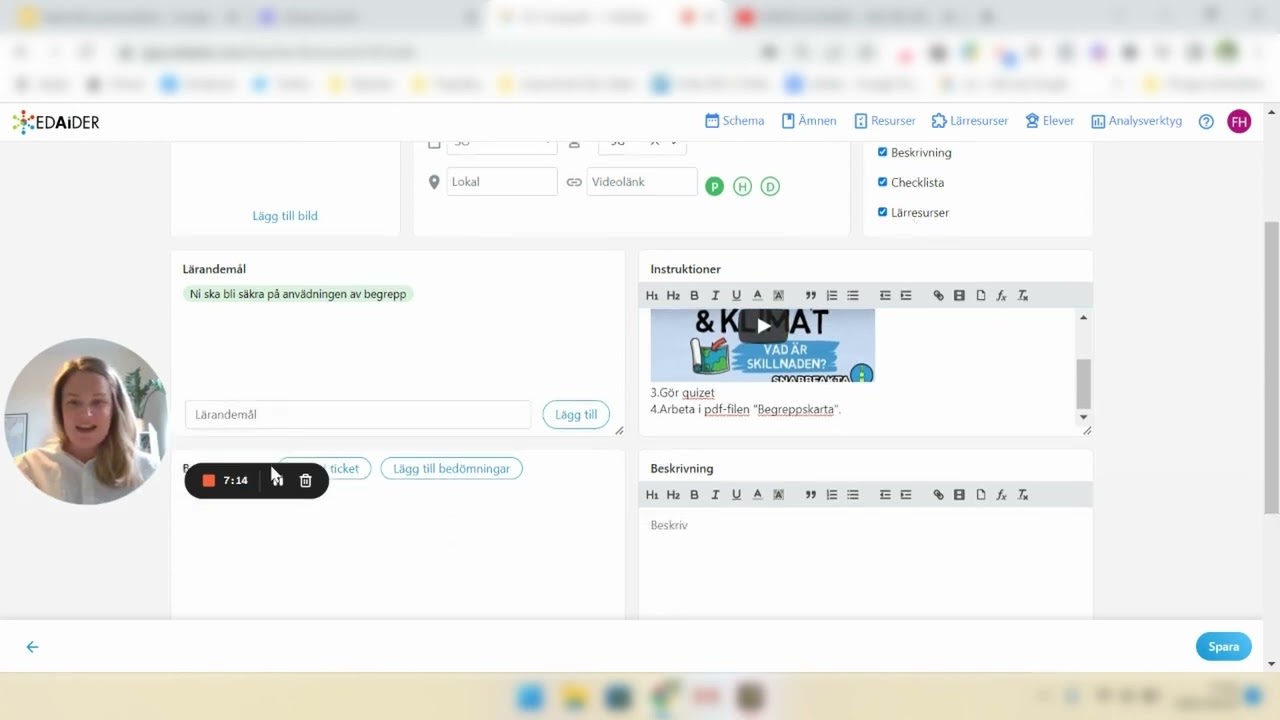Toggle bold in Instruktioner editor
Image resolution: width=1280 pixels, height=720 pixels.
click(694, 296)
